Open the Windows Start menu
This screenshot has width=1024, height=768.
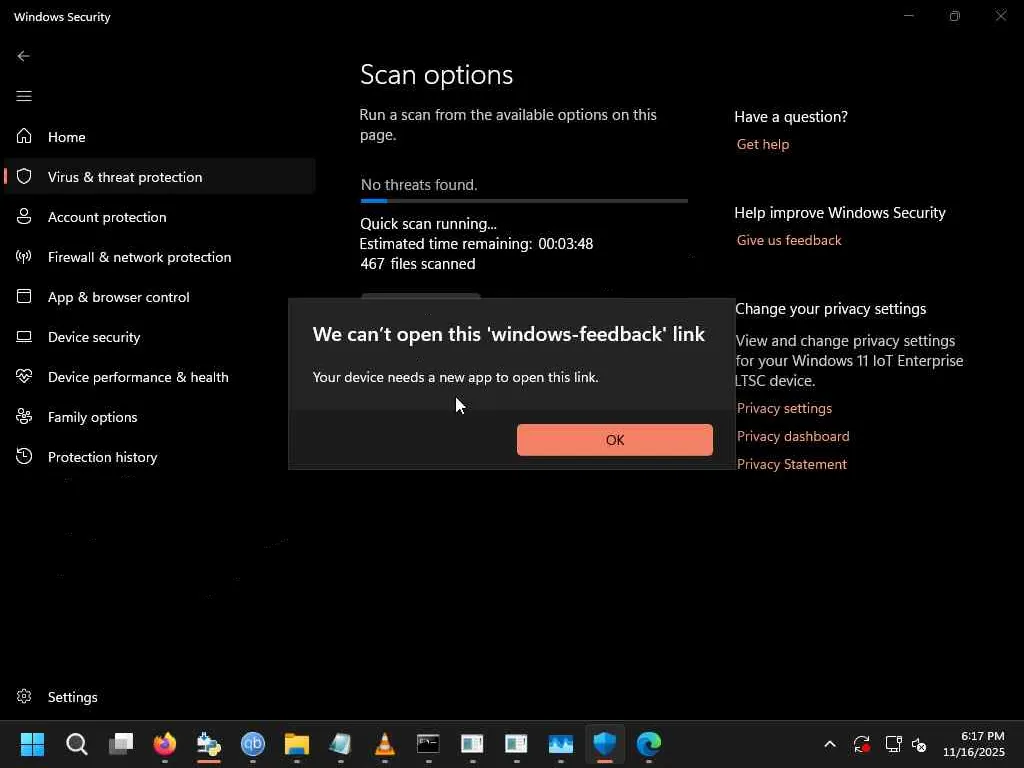(32, 743)
